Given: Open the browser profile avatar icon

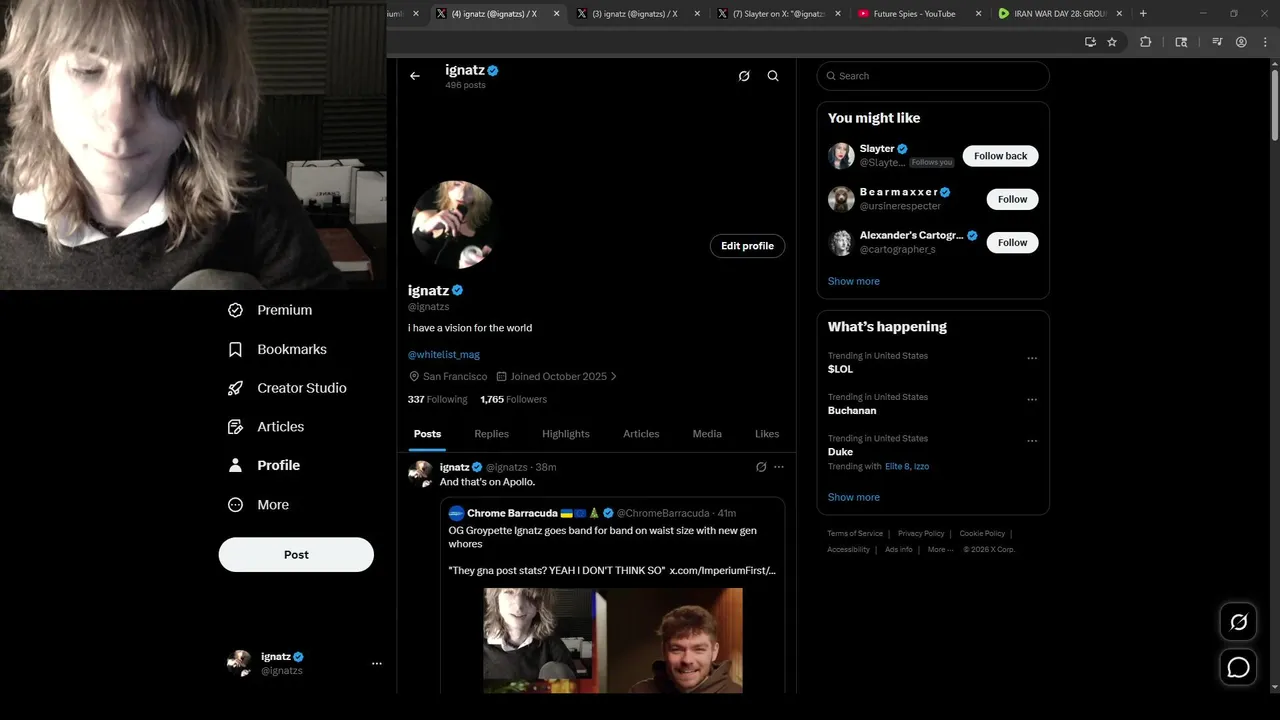Looking at the screenshot, I should [1241, 42].
